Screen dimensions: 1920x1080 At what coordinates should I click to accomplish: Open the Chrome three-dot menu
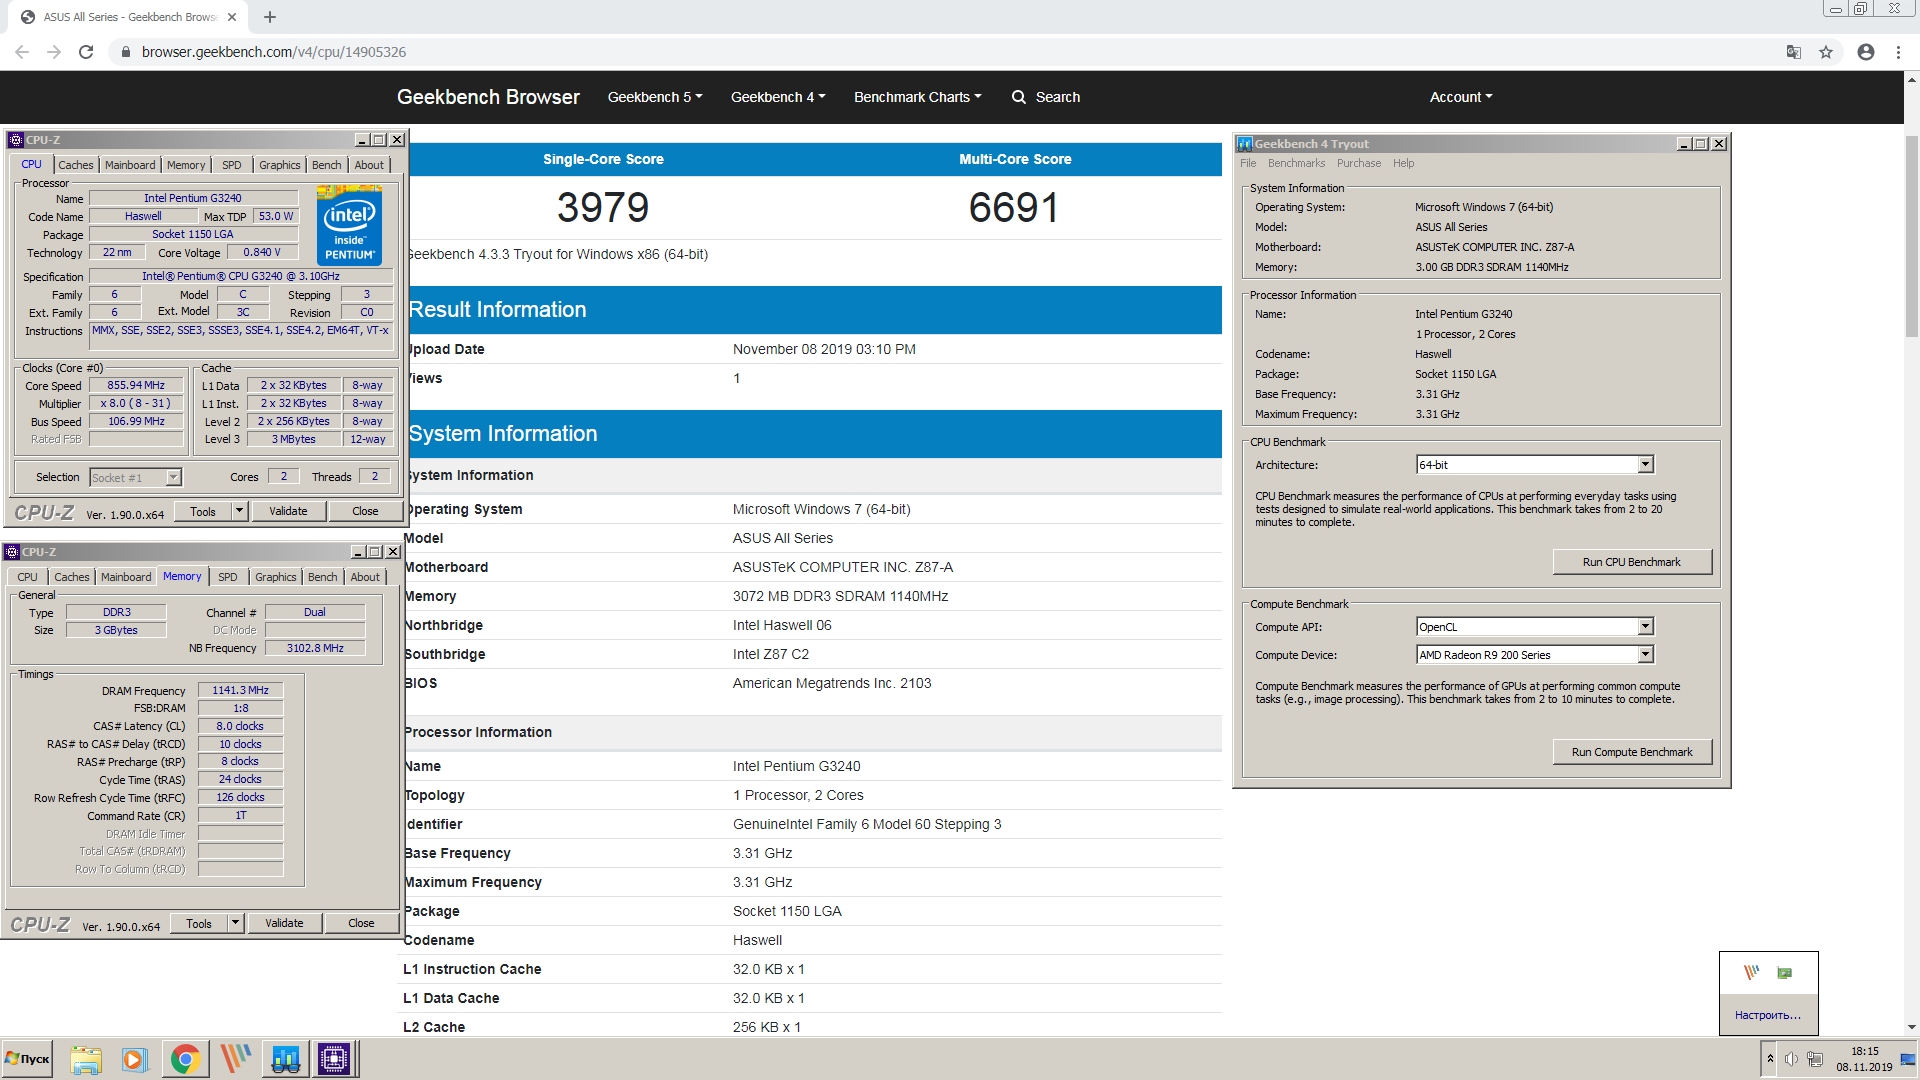click(1898, 52)
